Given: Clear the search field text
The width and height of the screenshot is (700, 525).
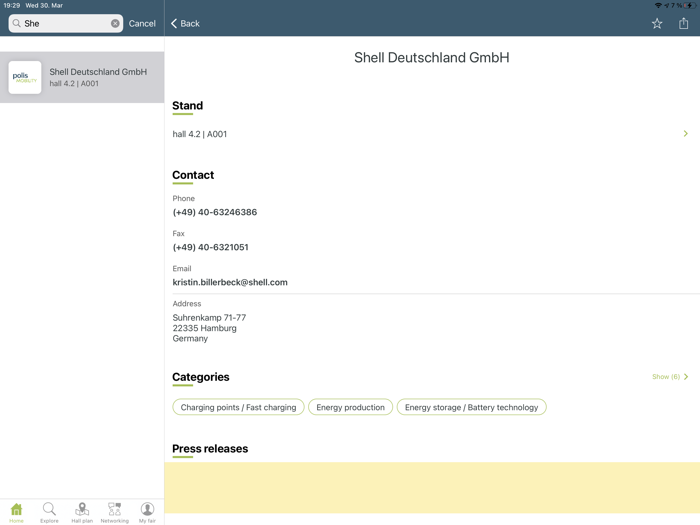Looking at the screenshot, I should click(x=115, y=23).
